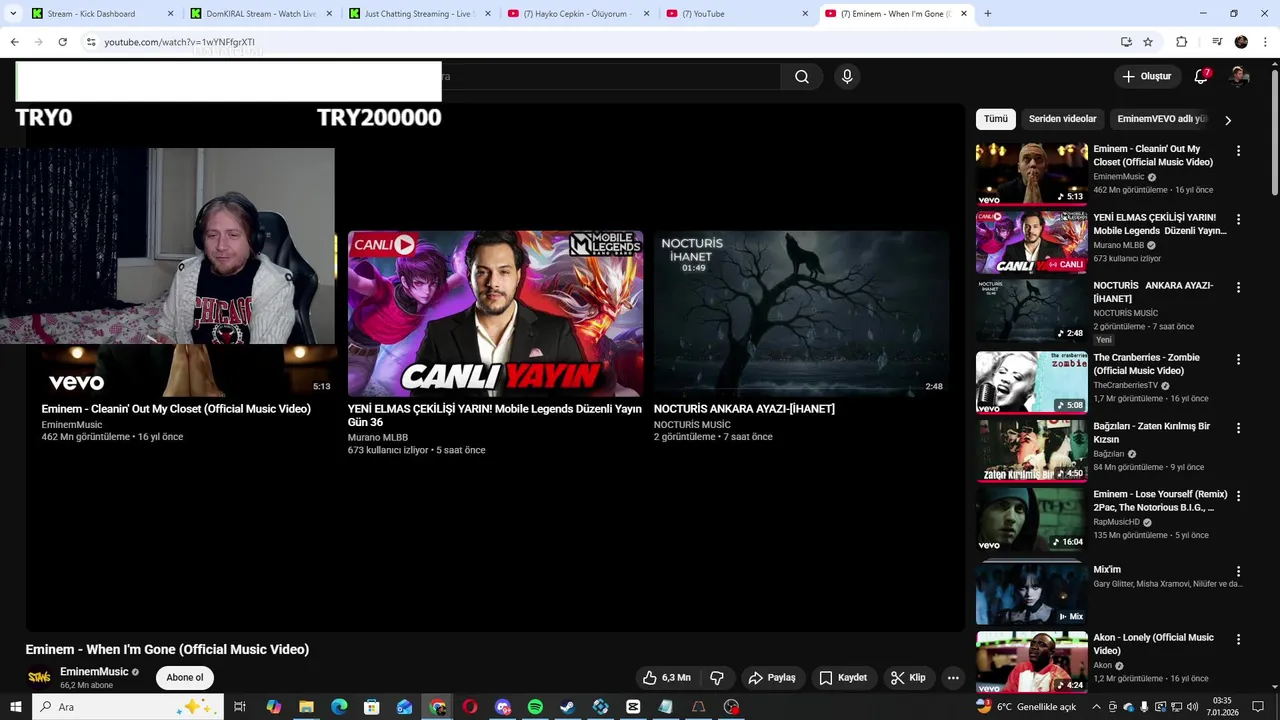Open the NOCTURİS İHANET end-screen wolf thumbnail
This screenshot has width=1280, height=720.
(801, 314)
